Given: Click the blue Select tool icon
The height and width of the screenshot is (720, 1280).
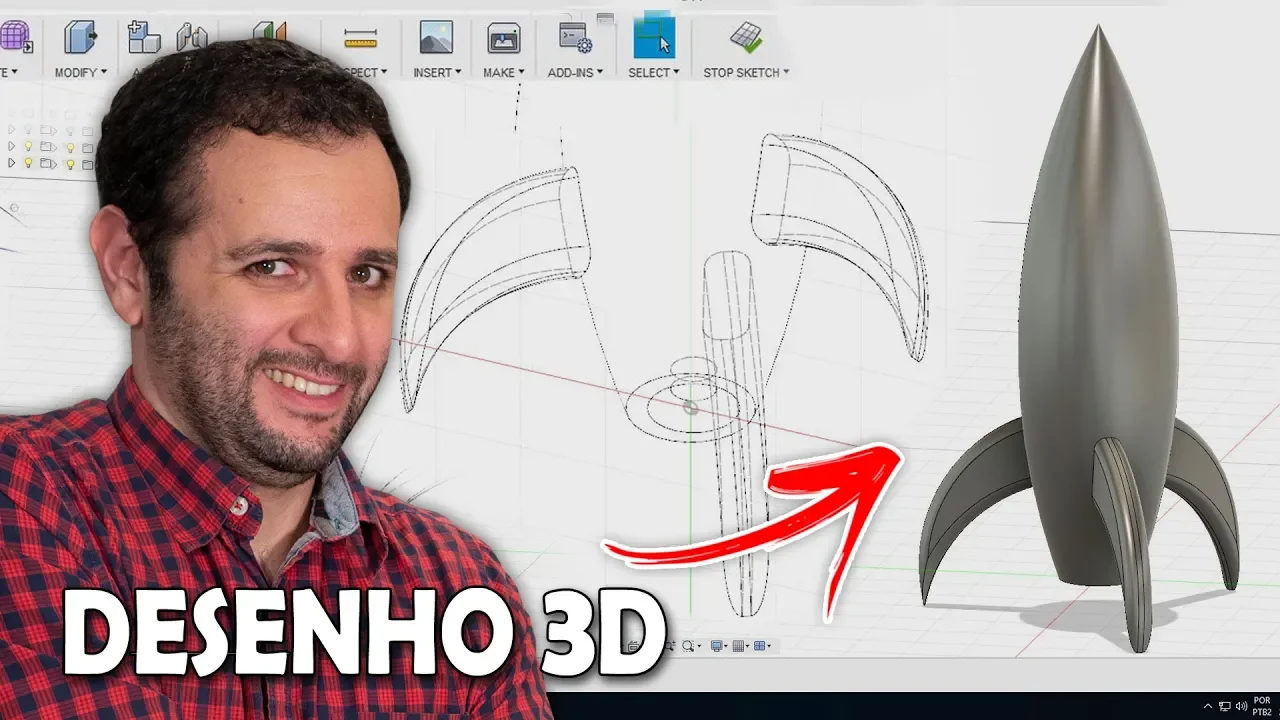Looking at the screenshot, I should click(x=654, y=38).
